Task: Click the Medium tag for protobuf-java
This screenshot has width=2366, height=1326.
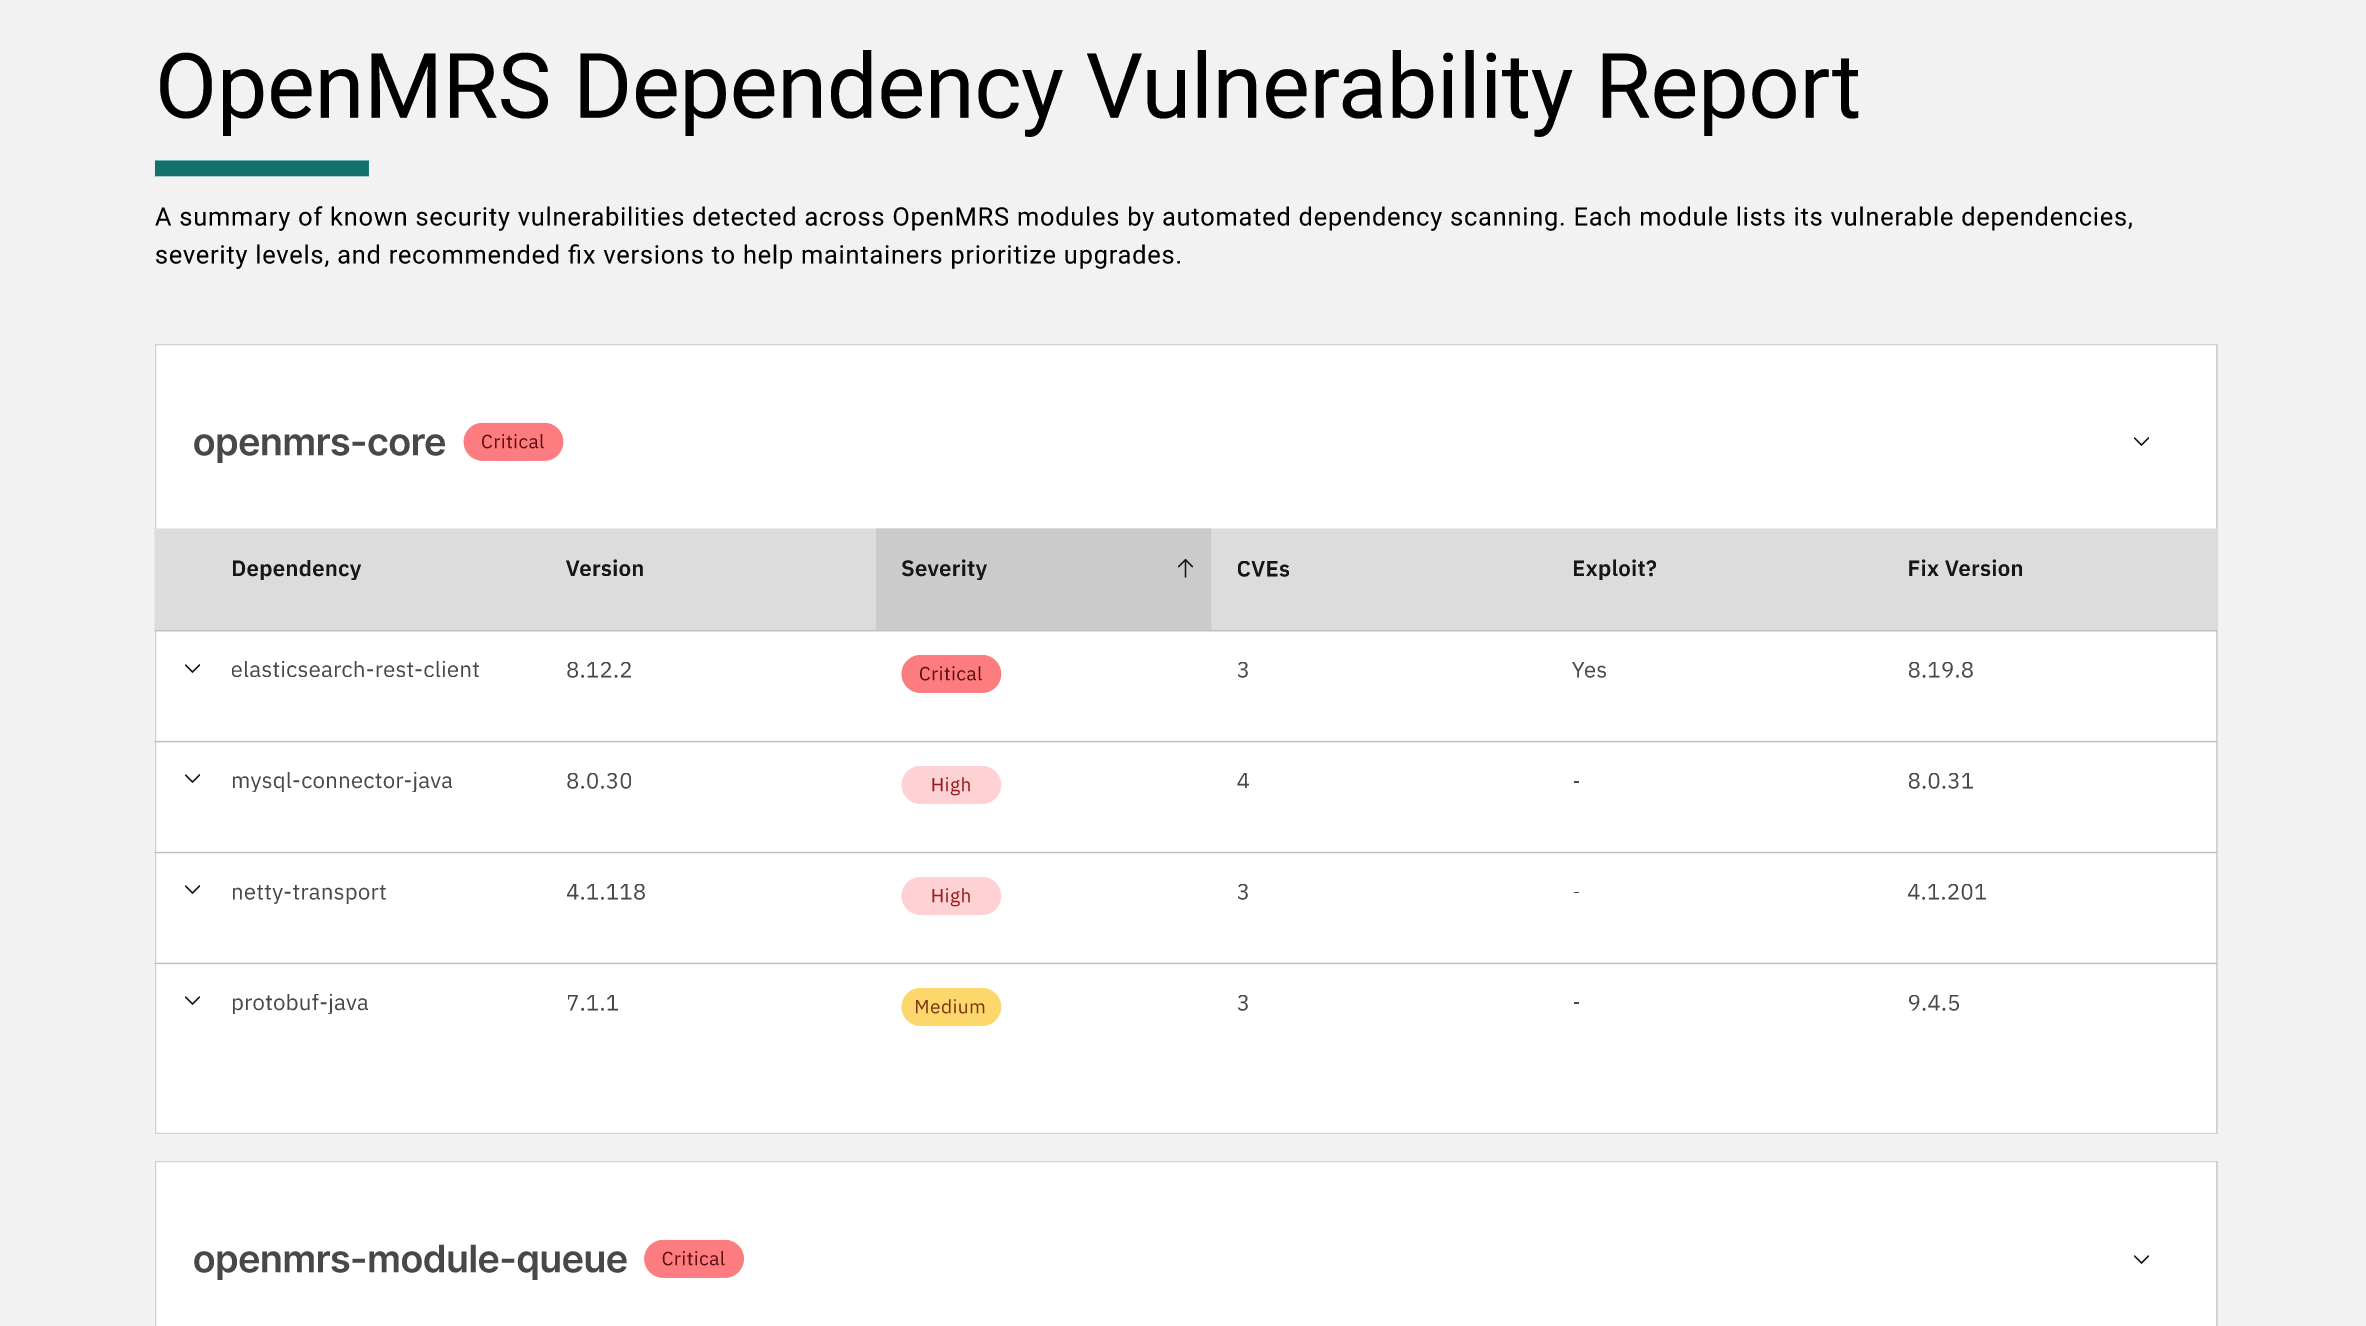Action: point(950,1007)
